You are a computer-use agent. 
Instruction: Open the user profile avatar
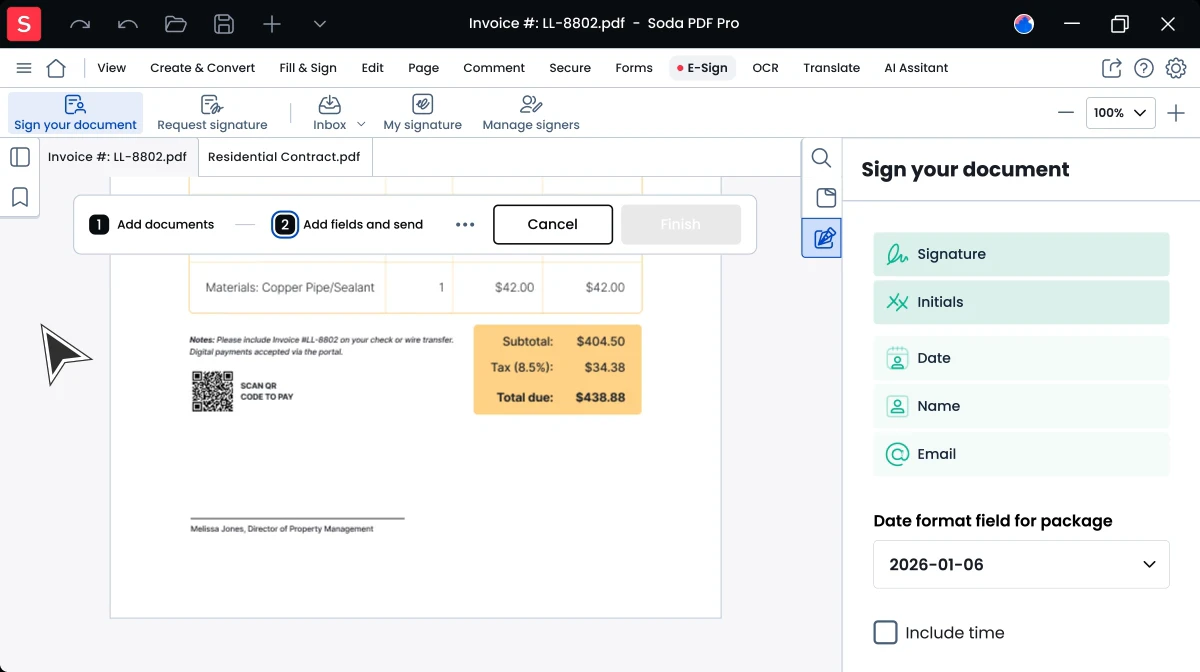coord(1024,24)
